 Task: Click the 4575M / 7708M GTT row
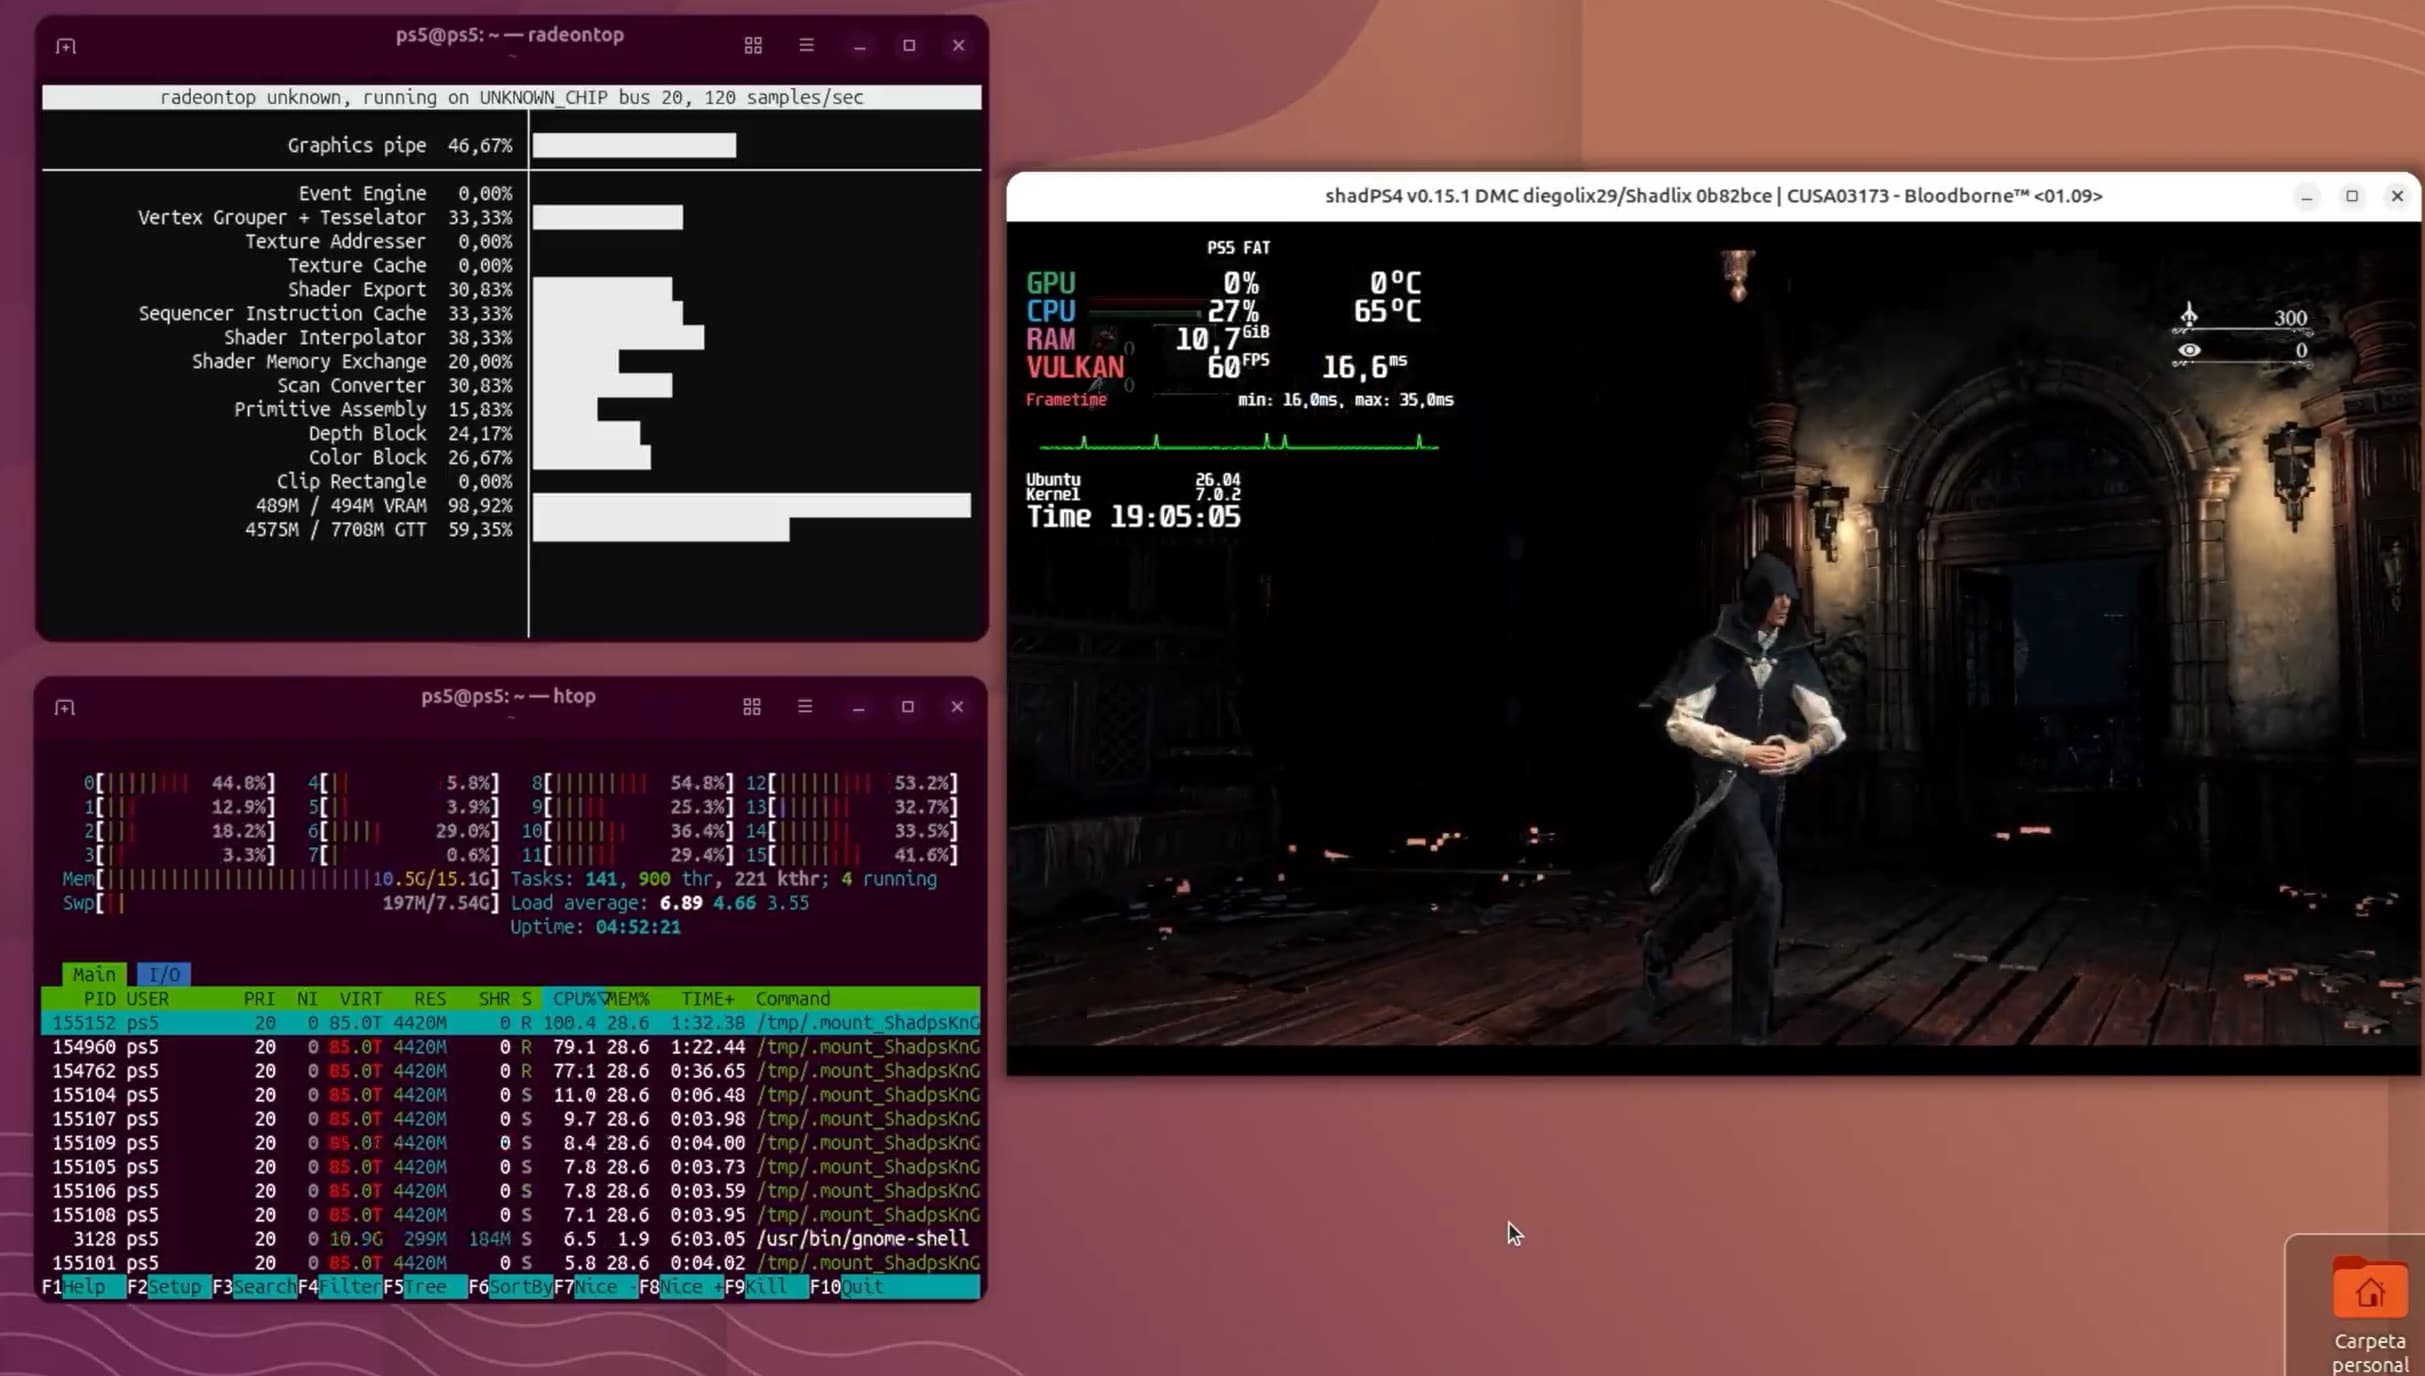517,529
